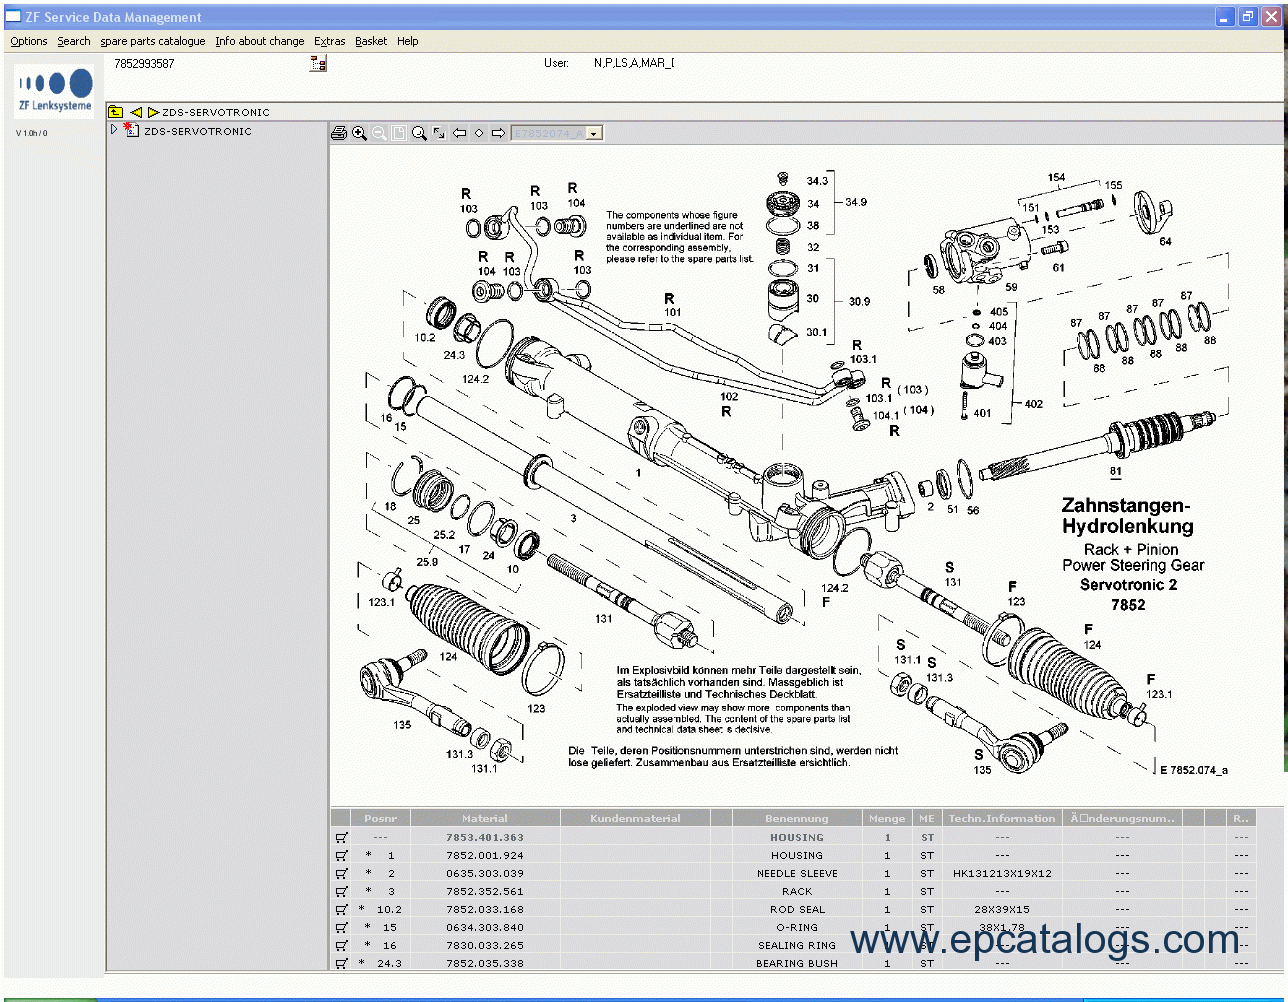Click the ME column header
The height and width of the screenshot is (1002, 1288).
927,818
